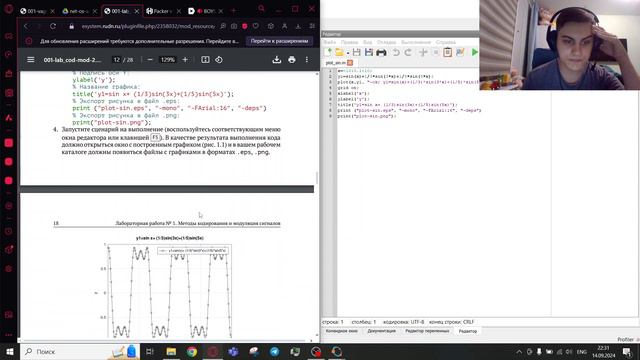Close the Packer browser tab
Viewport: 640px width, 360px height.
point(179,11)
